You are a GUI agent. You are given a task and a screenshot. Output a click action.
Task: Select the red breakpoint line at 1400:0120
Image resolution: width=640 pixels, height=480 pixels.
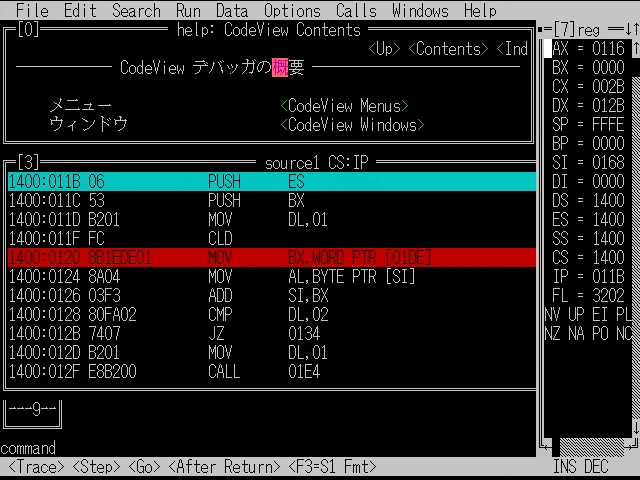[x=272, y=257]
